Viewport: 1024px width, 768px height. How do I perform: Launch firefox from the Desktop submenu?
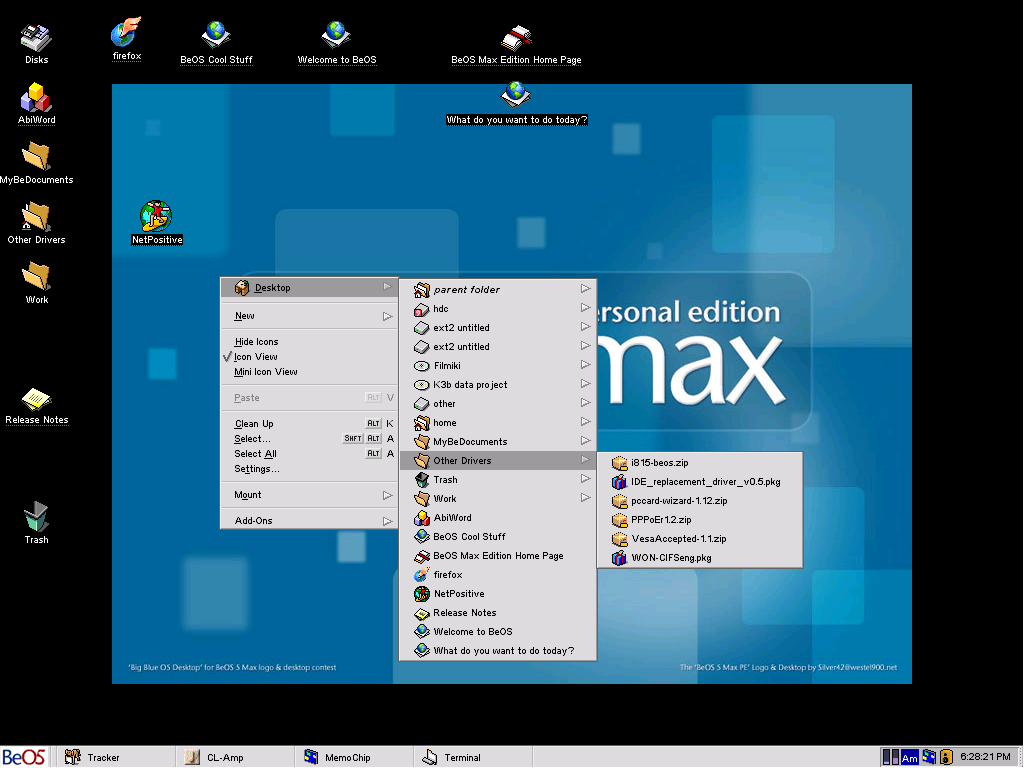click(498, 574)
